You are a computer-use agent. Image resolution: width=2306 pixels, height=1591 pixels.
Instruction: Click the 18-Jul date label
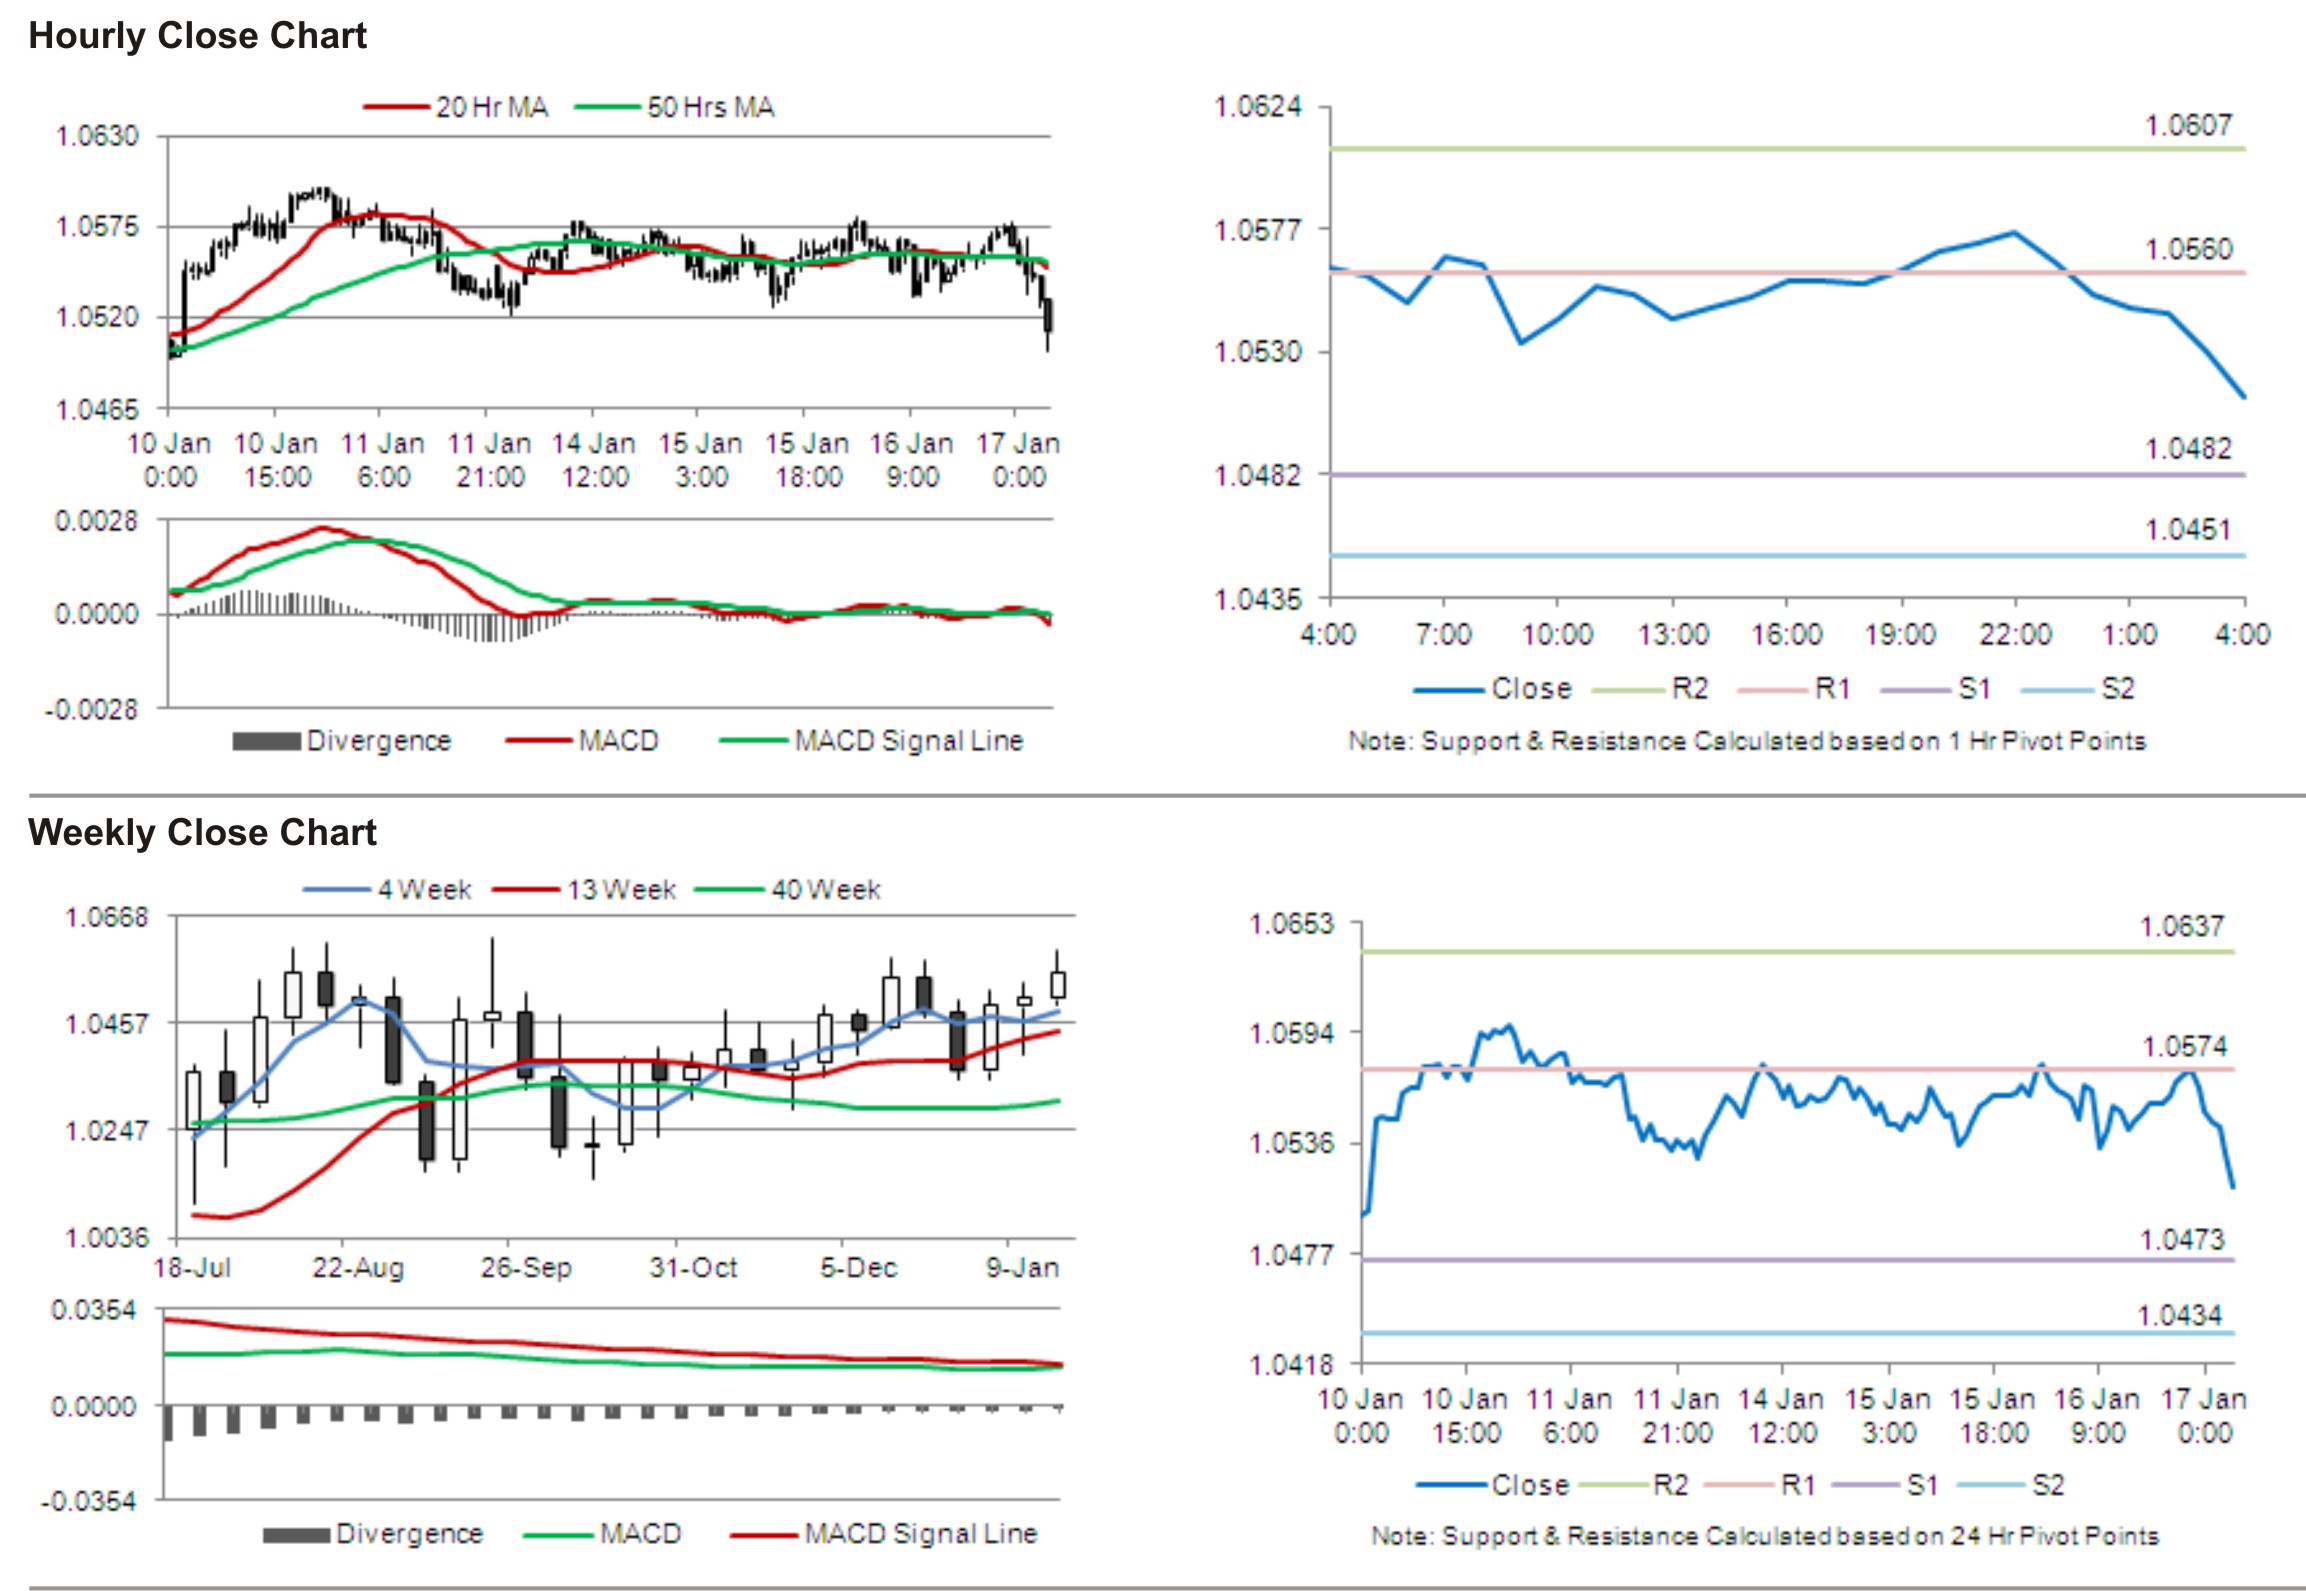(x=192, y=1268)
